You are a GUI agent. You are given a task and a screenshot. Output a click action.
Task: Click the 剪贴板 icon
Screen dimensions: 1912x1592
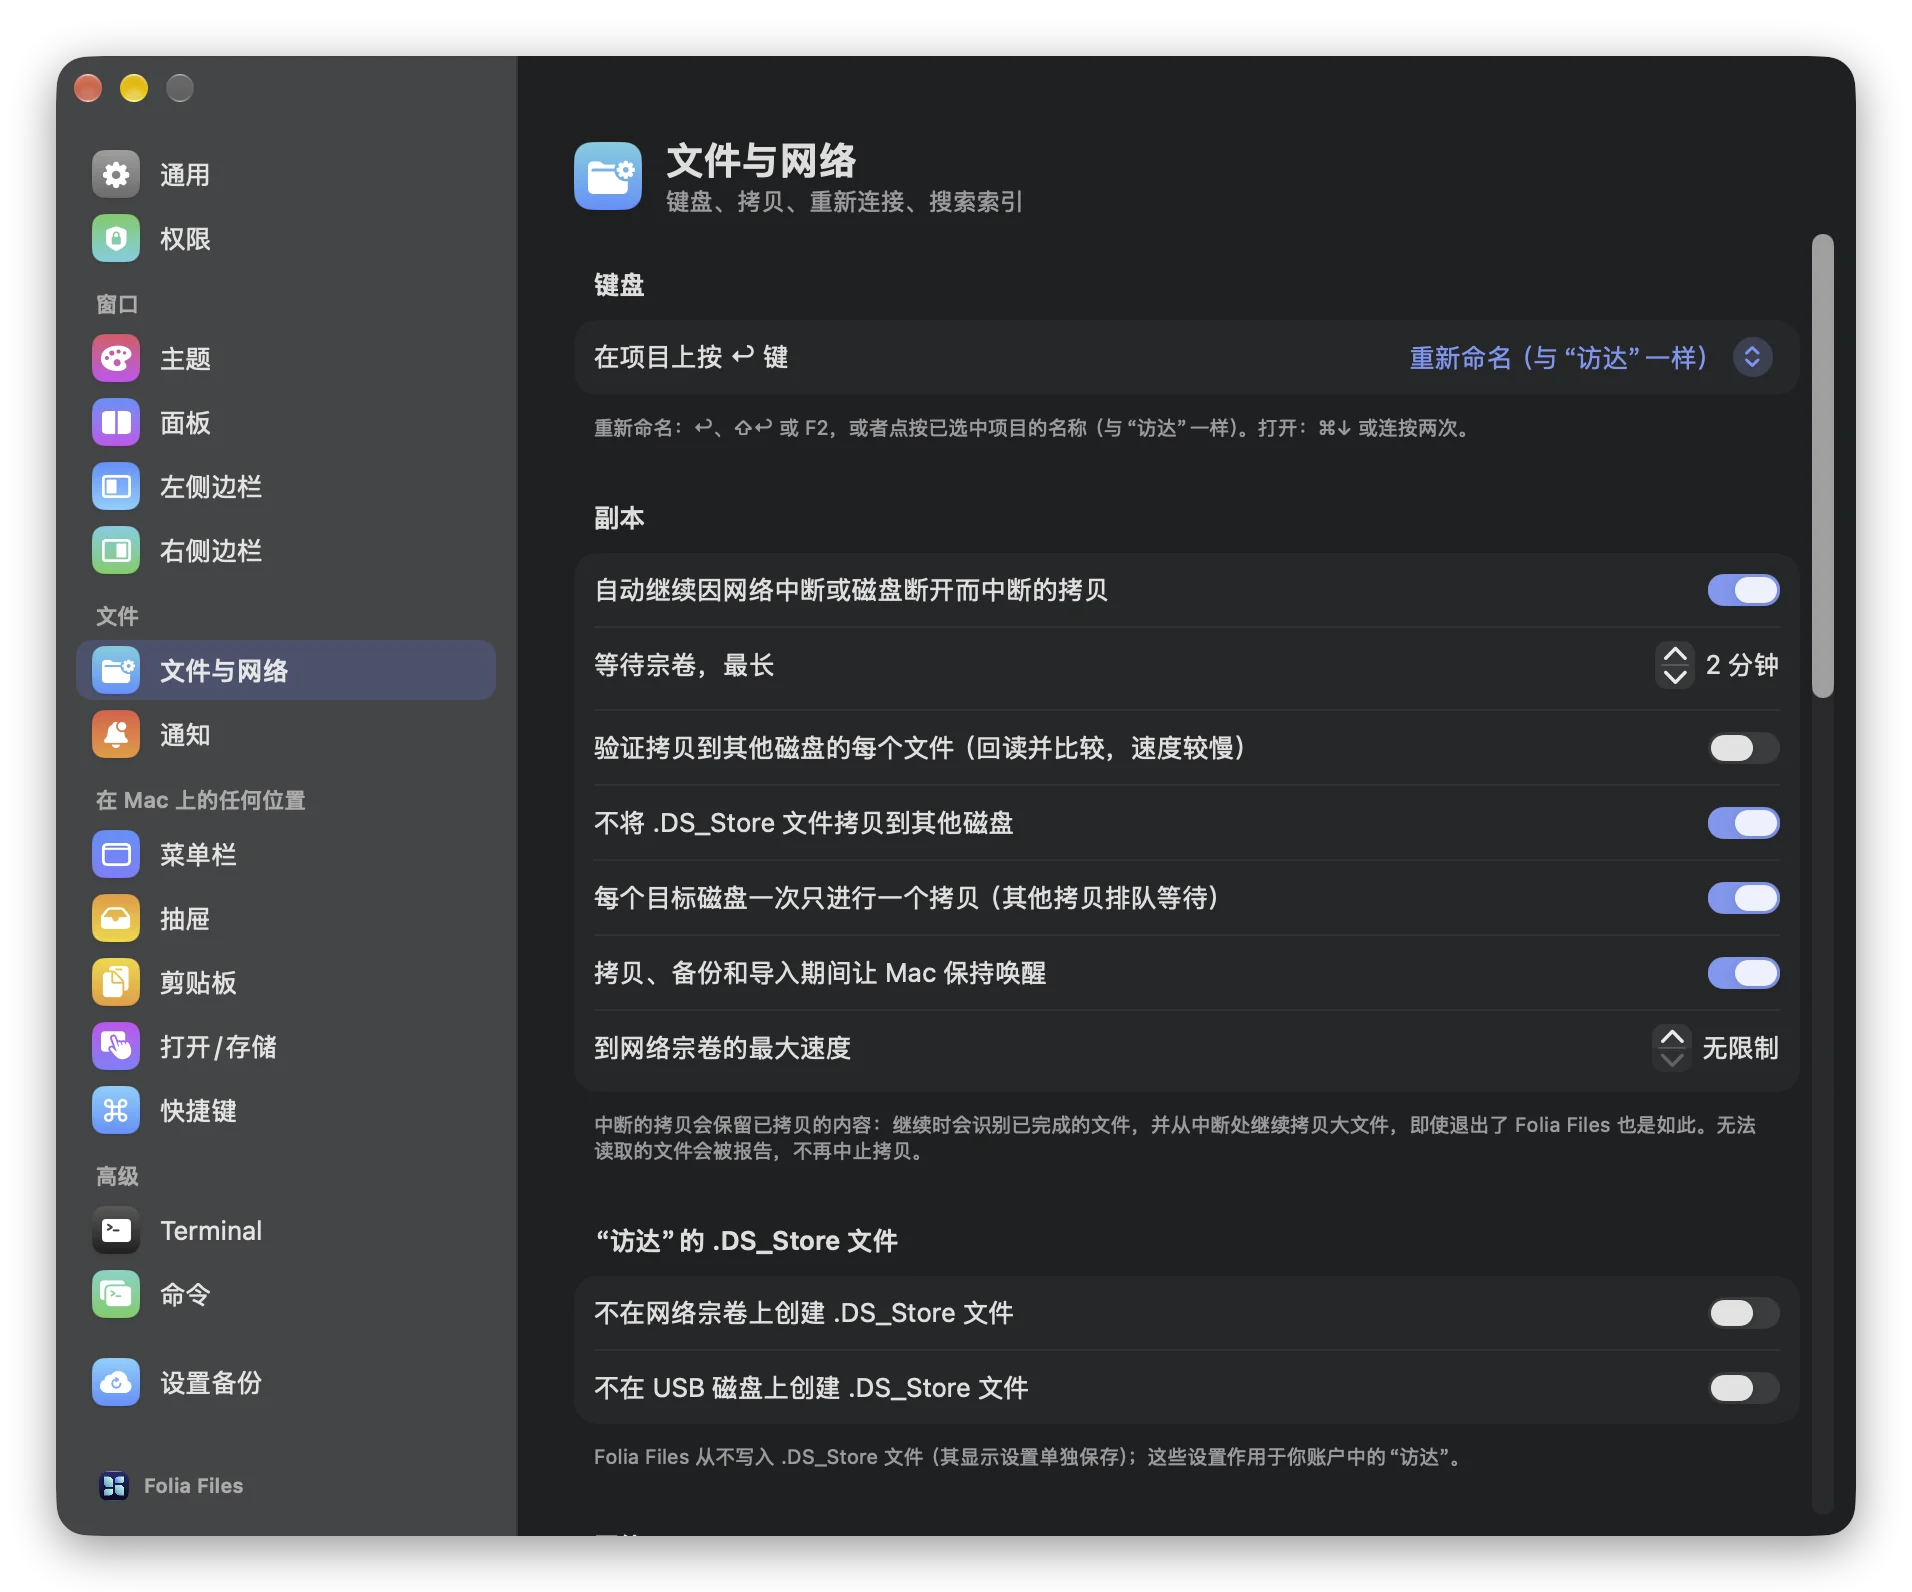pyautogui.click(x=116, y=983)
